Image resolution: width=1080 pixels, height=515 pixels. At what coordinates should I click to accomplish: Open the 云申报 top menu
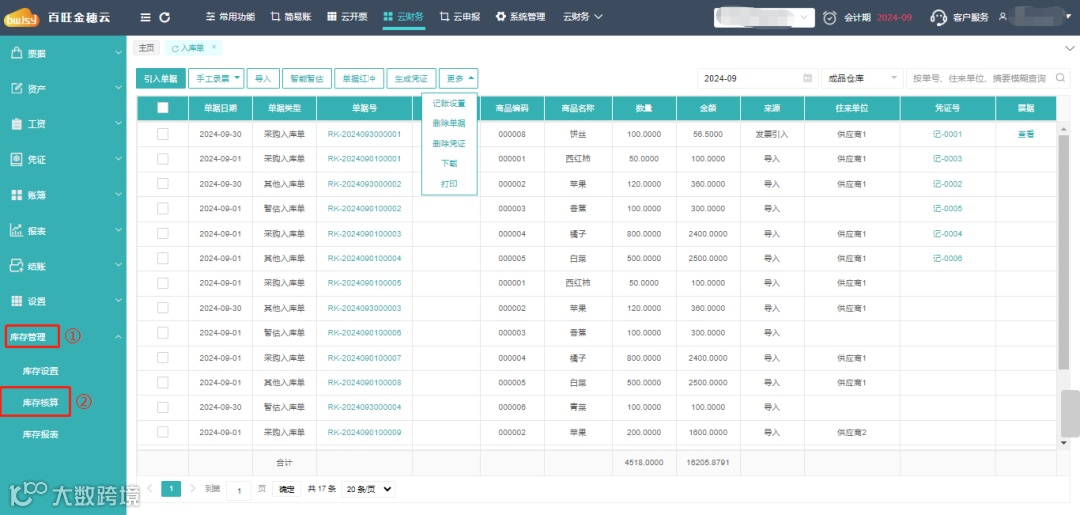click(459, 17)
